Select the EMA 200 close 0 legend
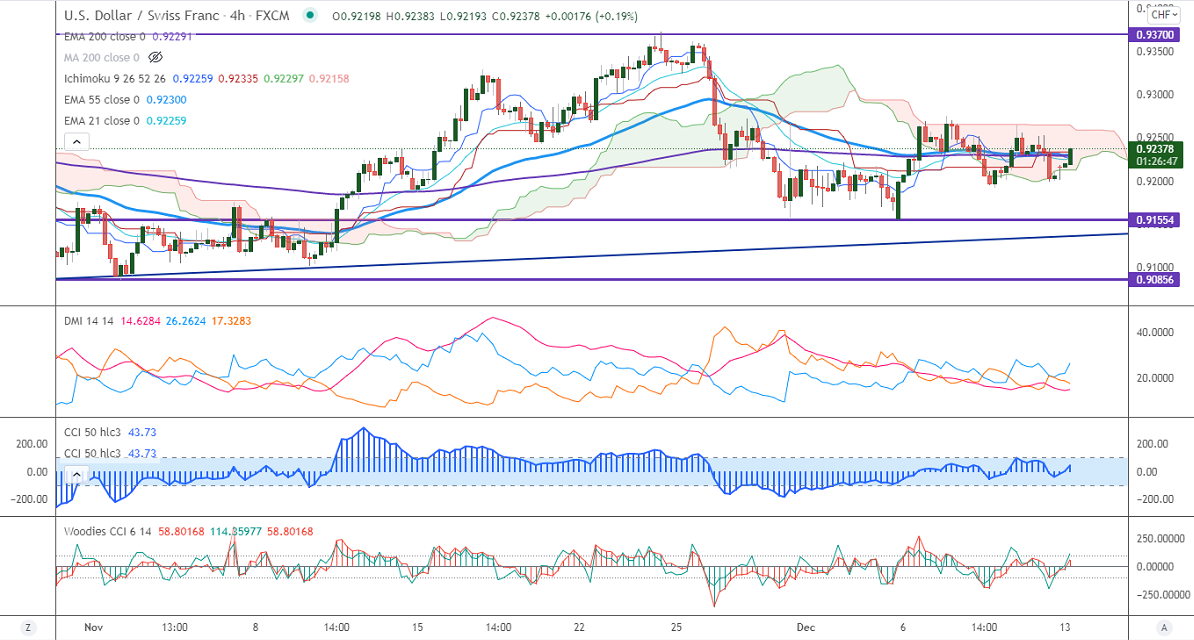The width and height of the screenshot is (1194, 640). click(104, 37)
